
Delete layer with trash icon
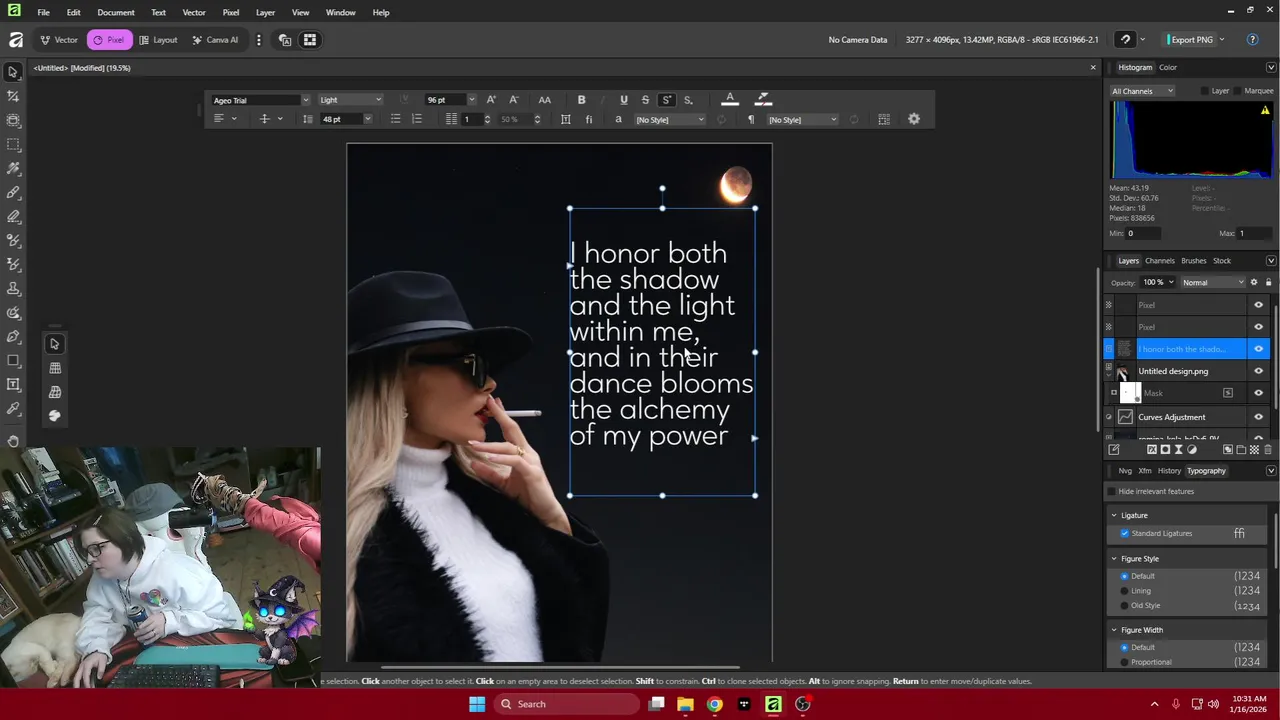tap(1268, 450)
